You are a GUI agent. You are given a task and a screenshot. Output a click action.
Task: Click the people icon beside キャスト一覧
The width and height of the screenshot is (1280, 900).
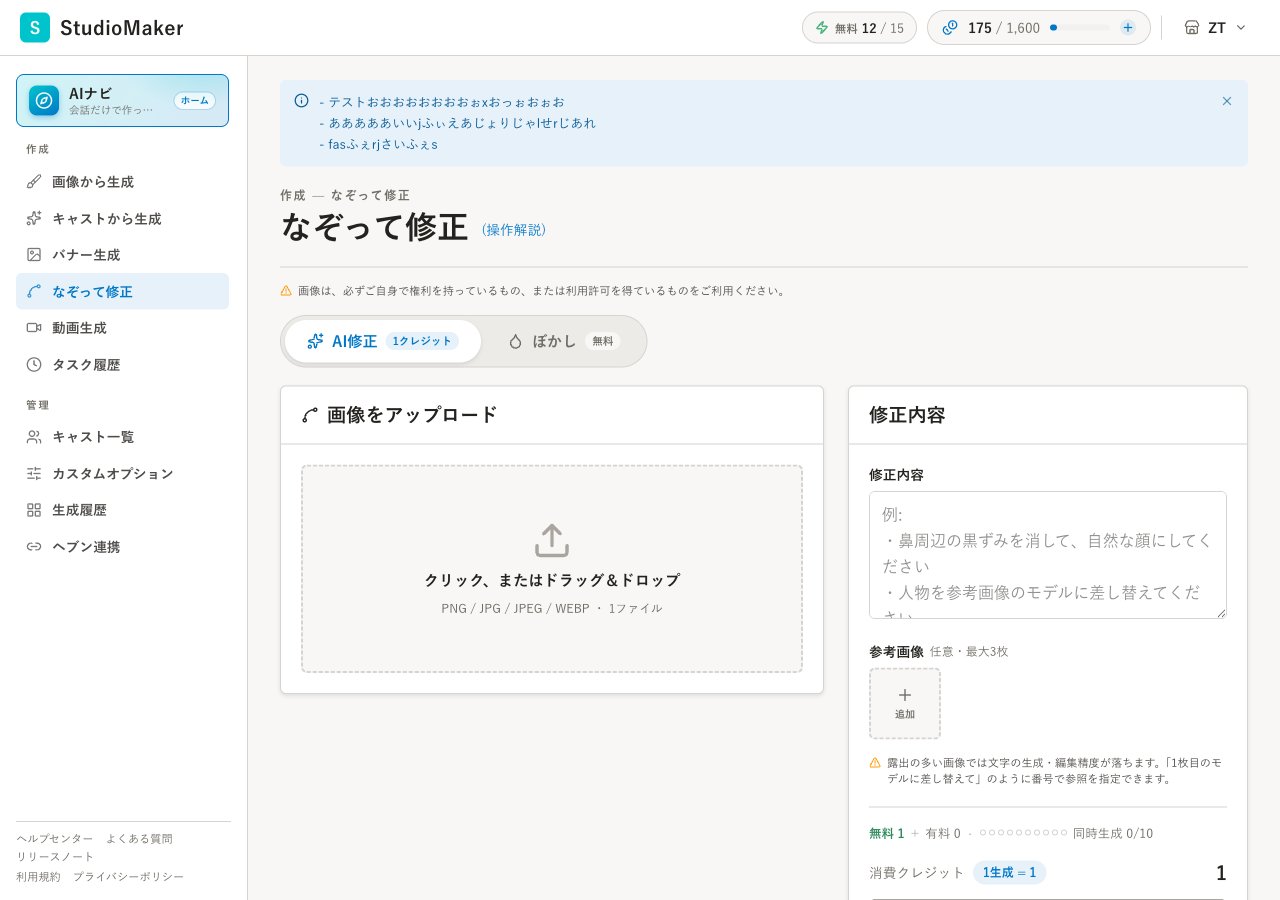(34, 436)
